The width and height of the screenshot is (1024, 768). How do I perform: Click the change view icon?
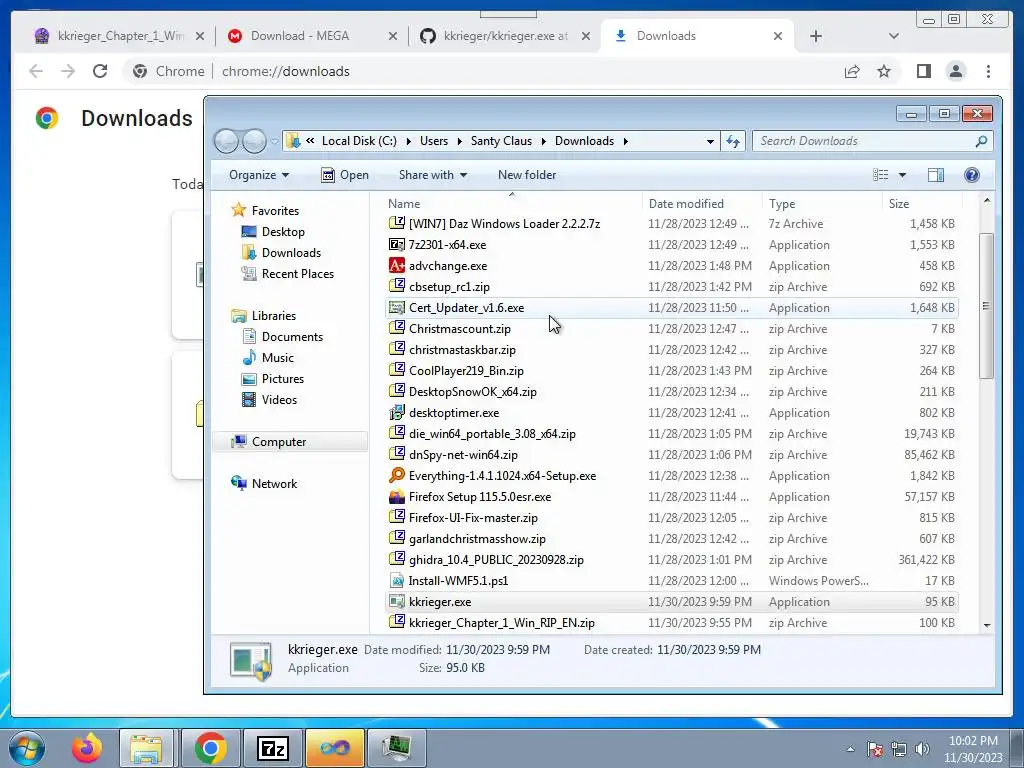[x=880, y=175]
